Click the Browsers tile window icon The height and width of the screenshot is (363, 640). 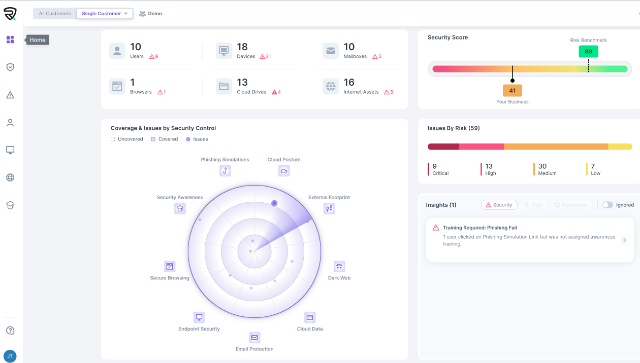(117, 87)
